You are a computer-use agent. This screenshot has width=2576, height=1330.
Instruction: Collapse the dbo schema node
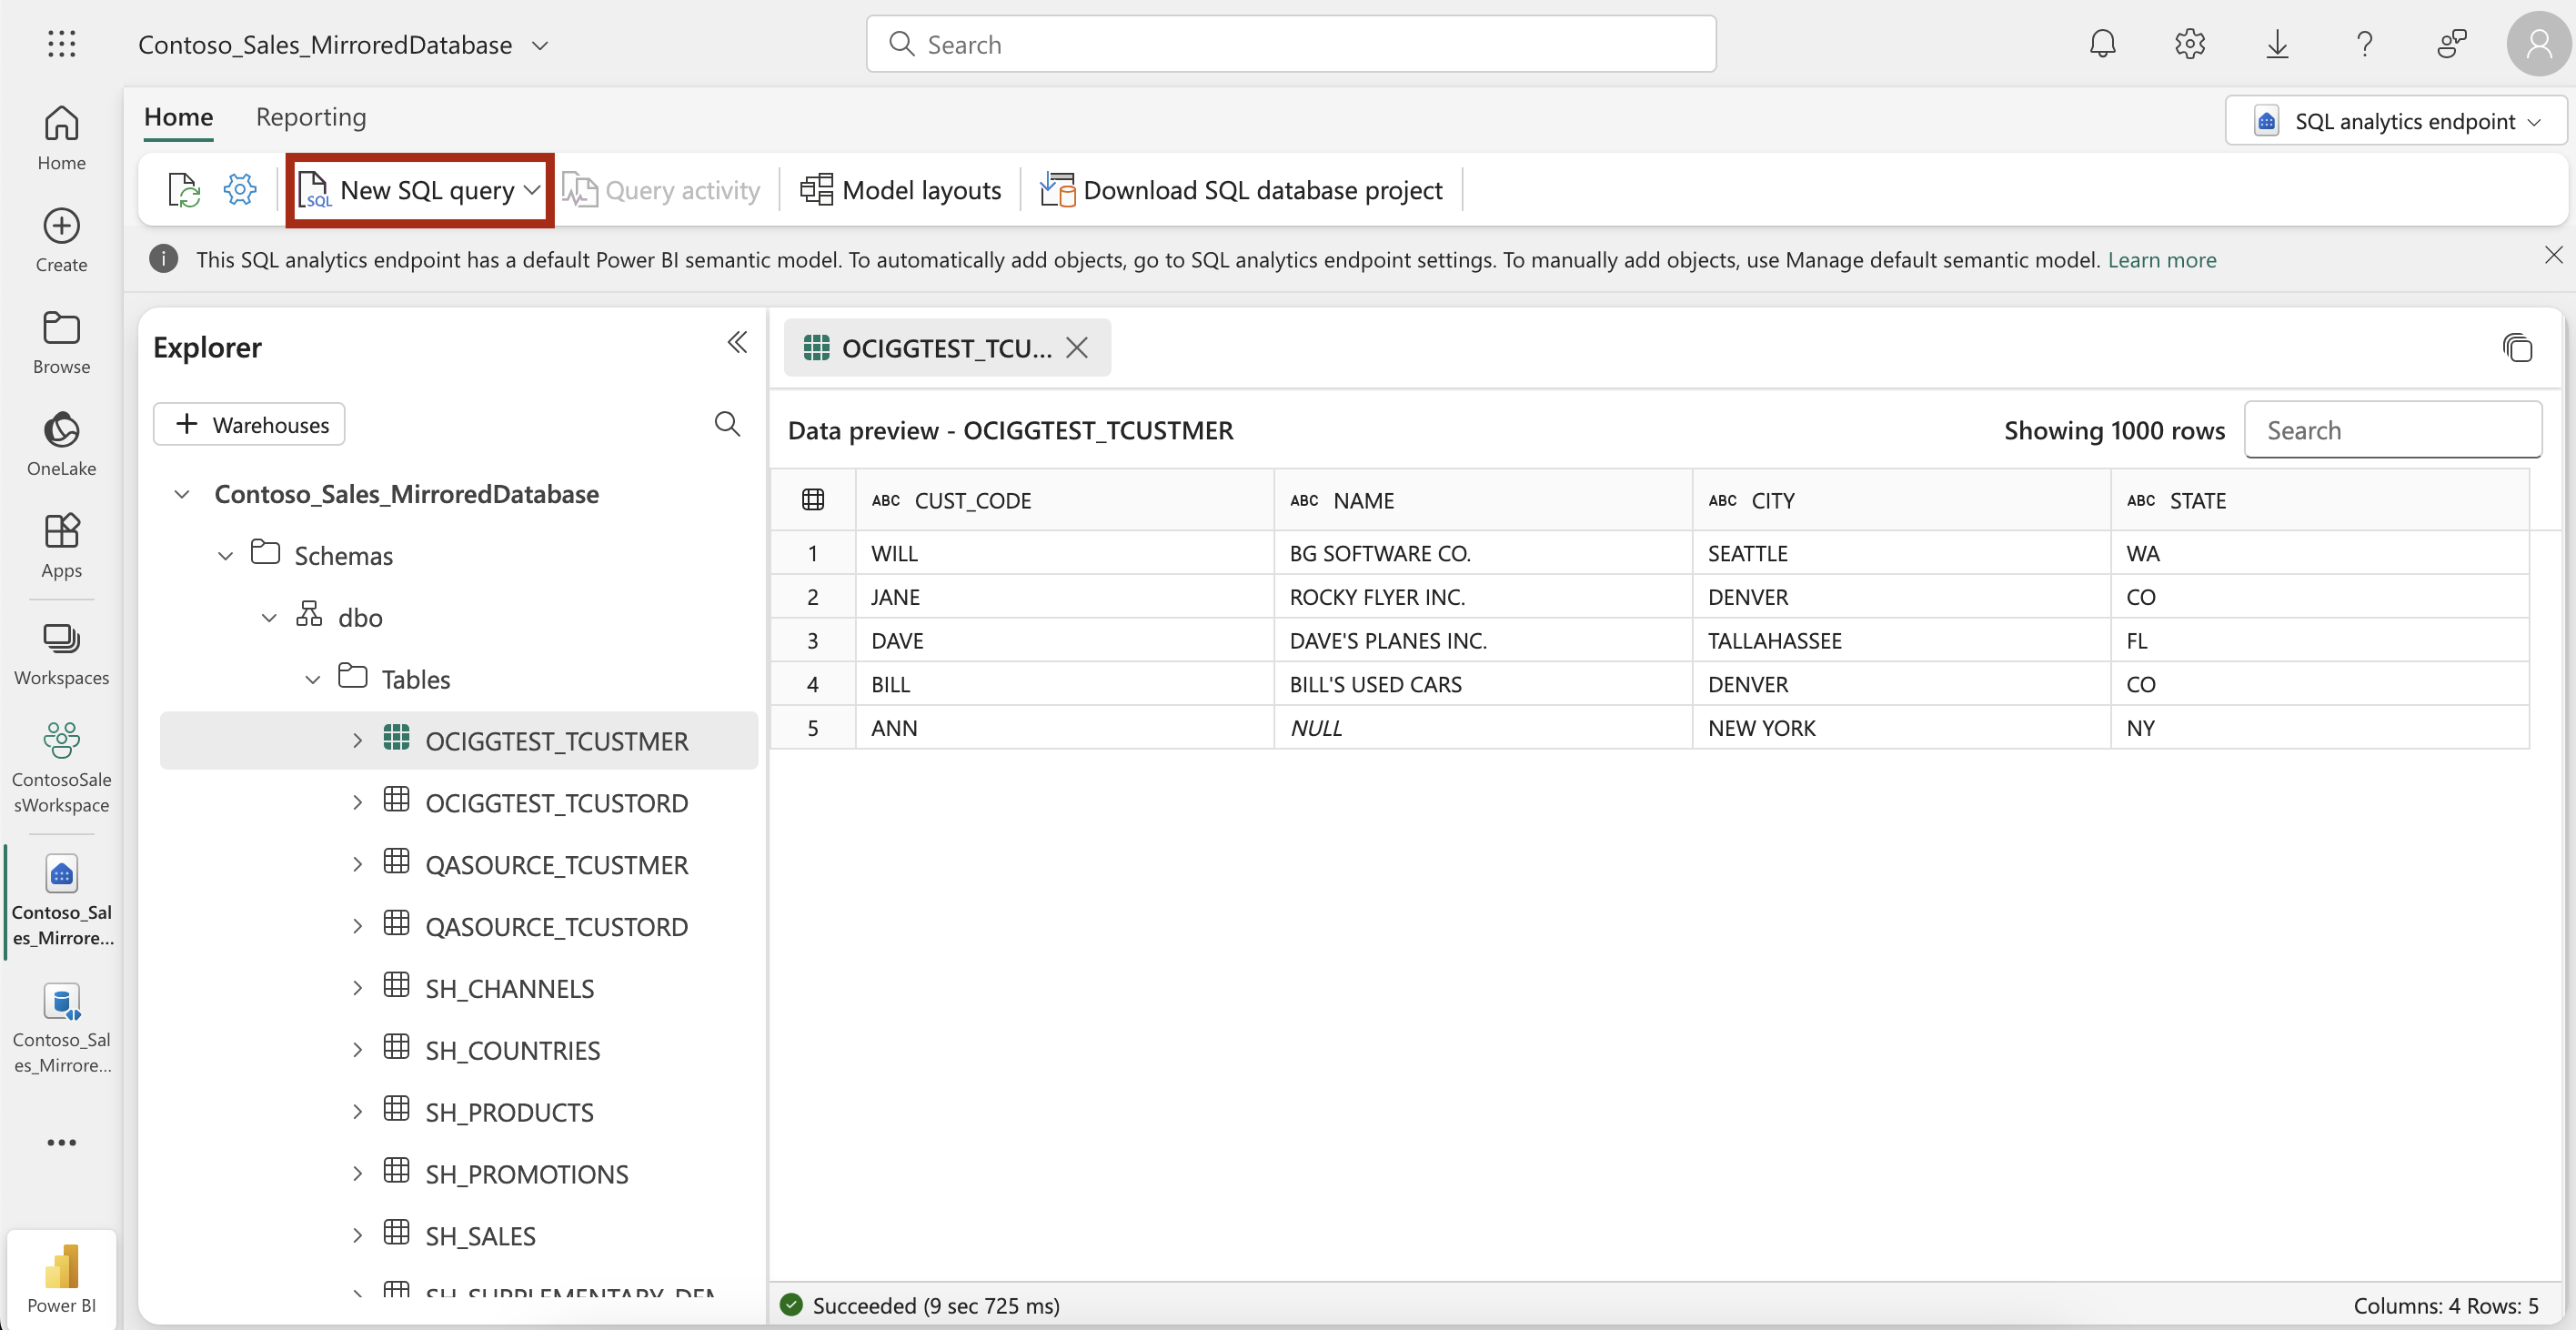[x=269, y=618]
